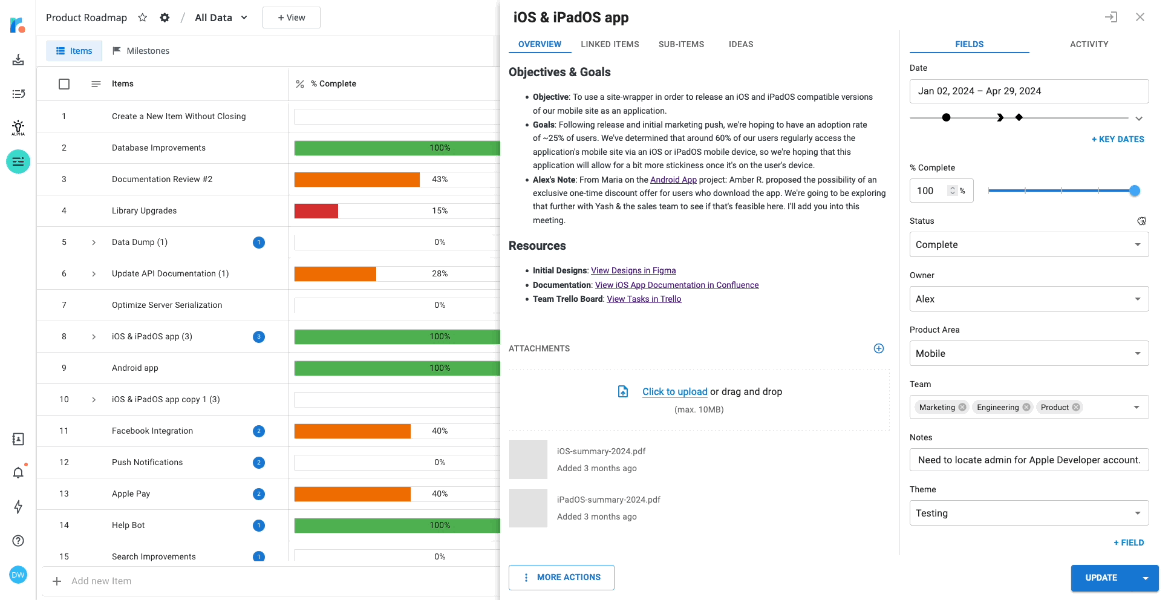This screenshot has width=1161, height=600.
Task: Click the download icon in left sidebar
Action: click(x=18, y=60)
